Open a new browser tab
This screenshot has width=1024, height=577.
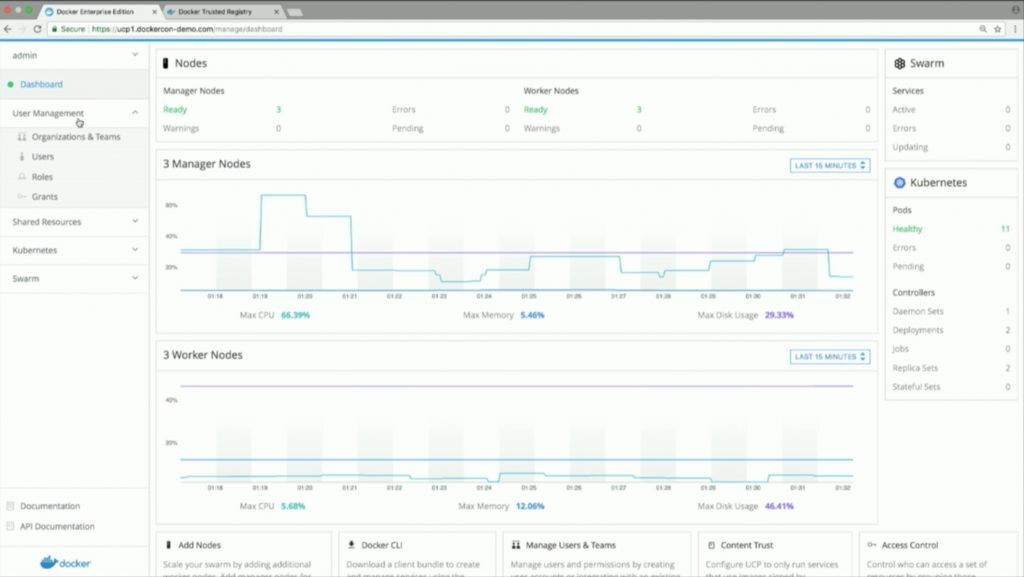[295, 12]
